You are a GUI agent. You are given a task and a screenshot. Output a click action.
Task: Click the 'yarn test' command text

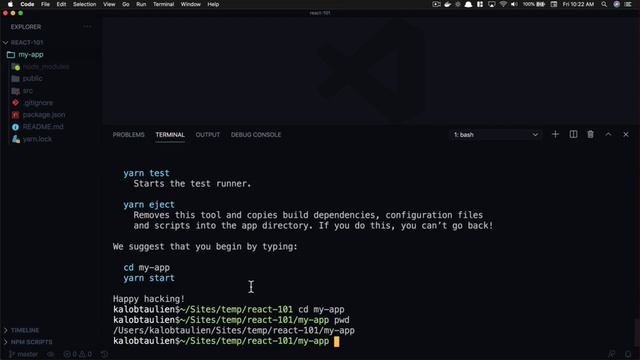146,173
